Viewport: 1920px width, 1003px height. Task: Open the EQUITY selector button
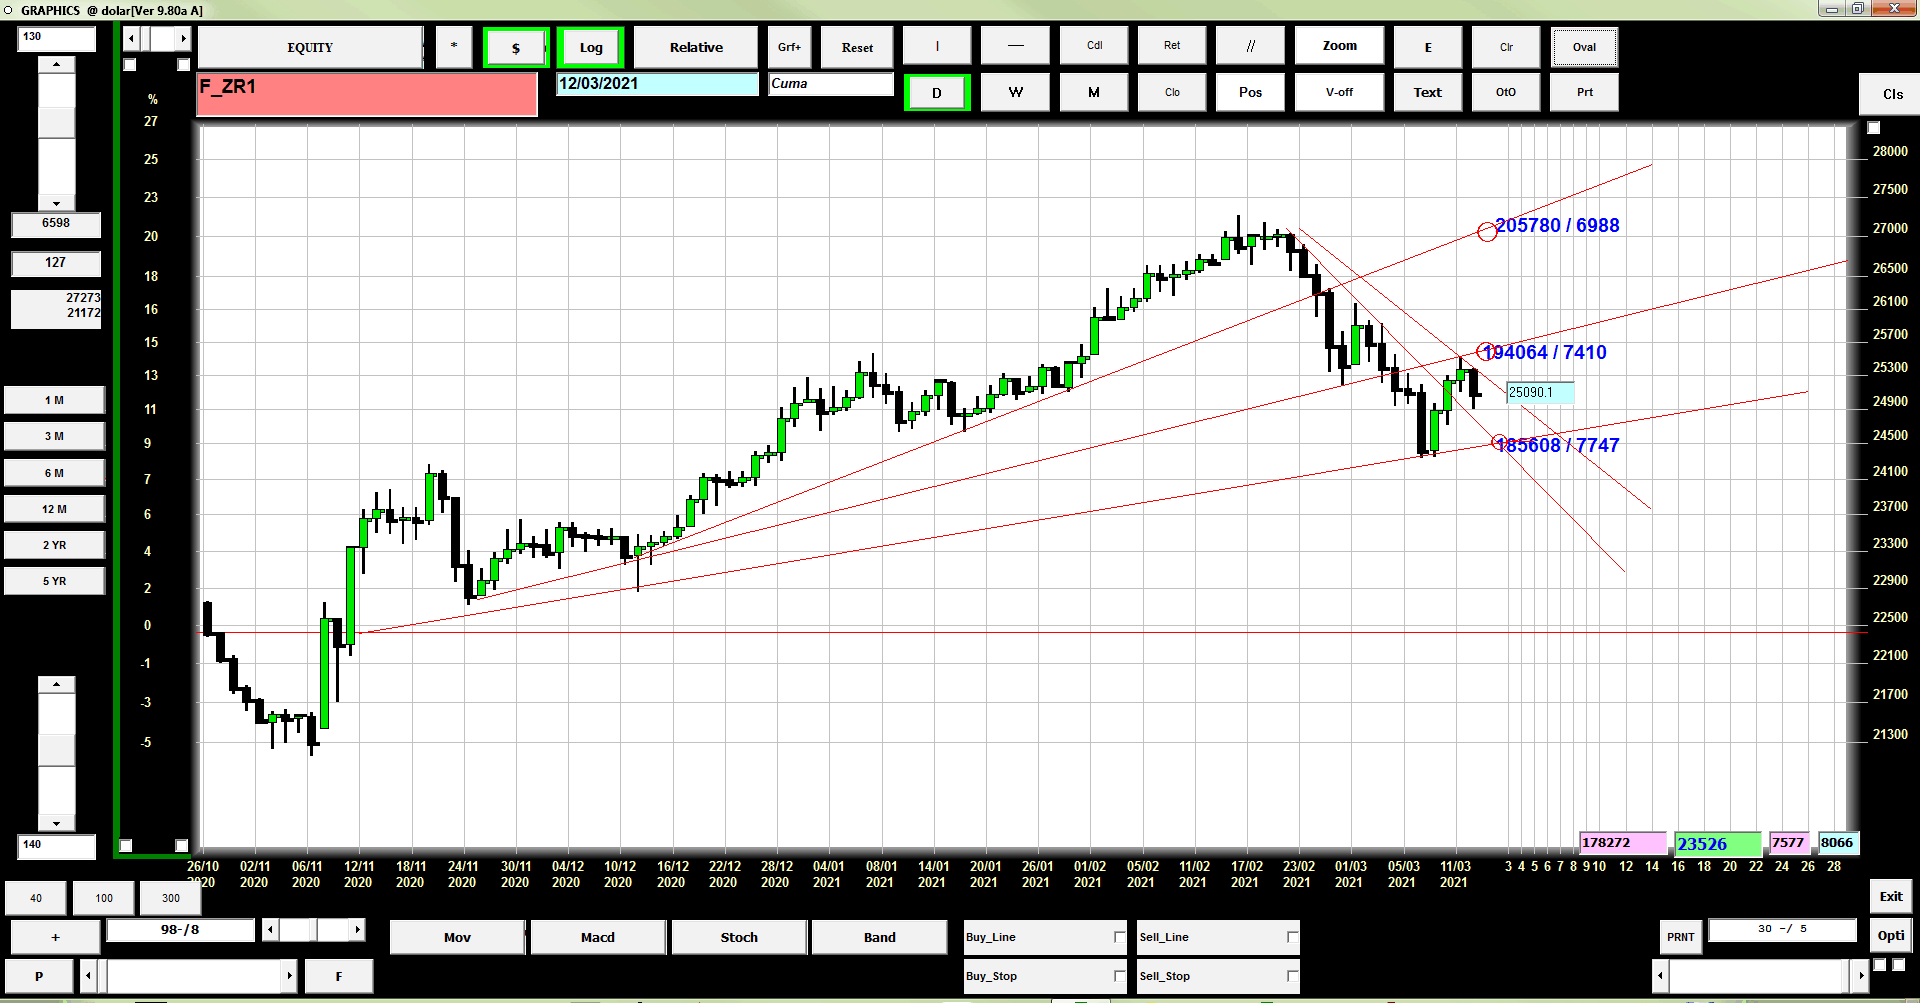[310, 47]
